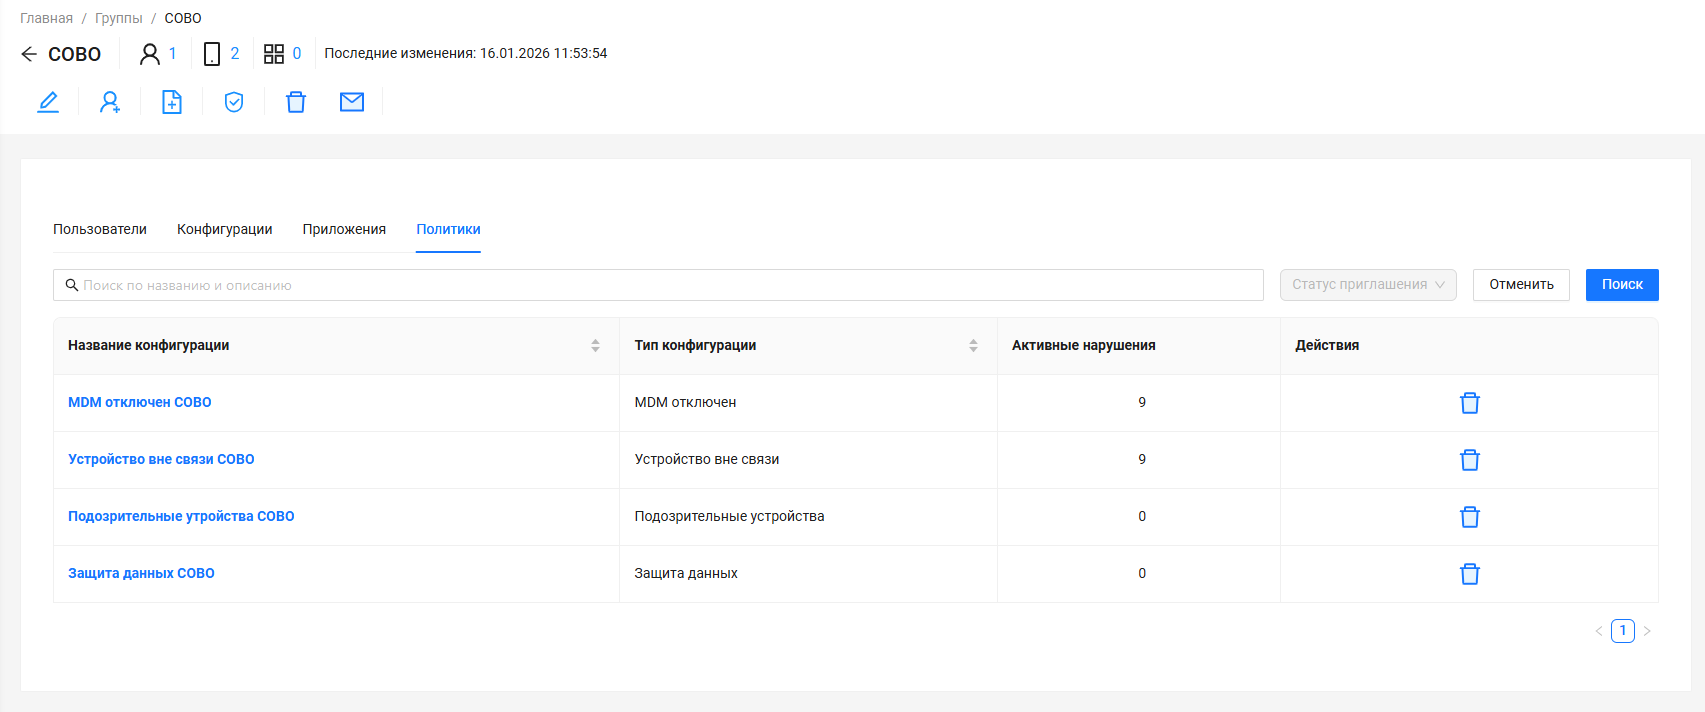The image size is (1705, 712).
Task: Click the shield policy icon in toolbar
Action: point(234,102)
